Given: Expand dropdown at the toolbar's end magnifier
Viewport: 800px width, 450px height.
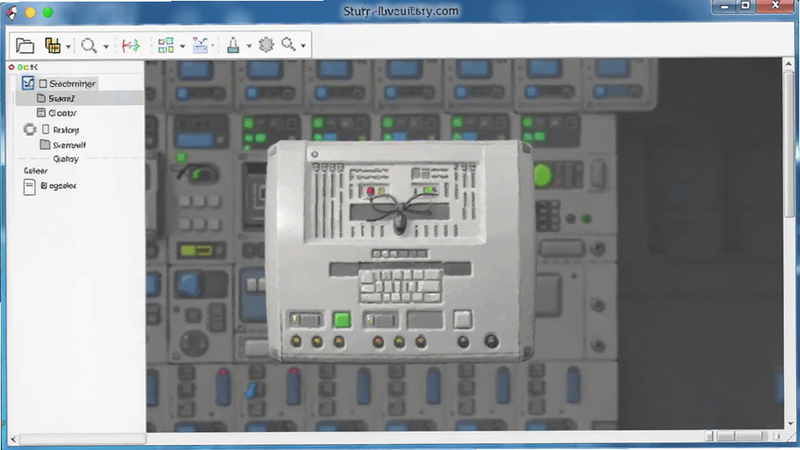Looking at the screenshot, I should click(303, 46).
